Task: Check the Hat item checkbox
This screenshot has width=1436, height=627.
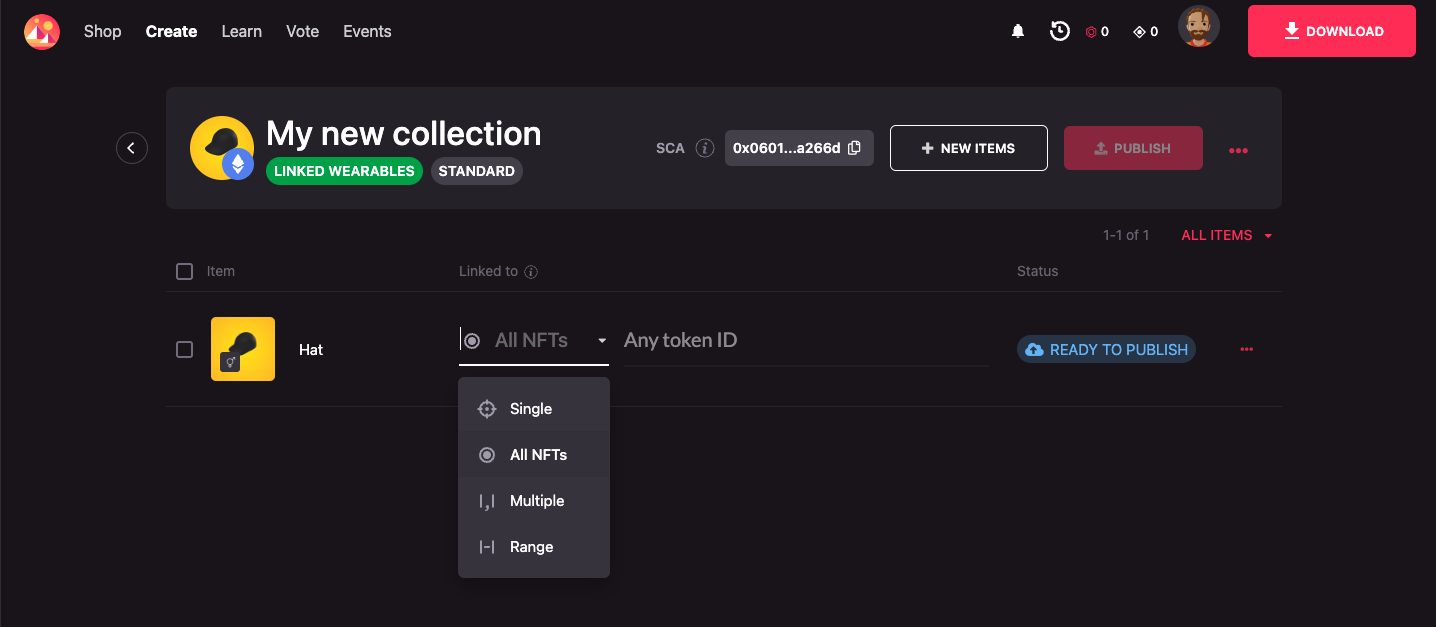Action: point(184,349)
